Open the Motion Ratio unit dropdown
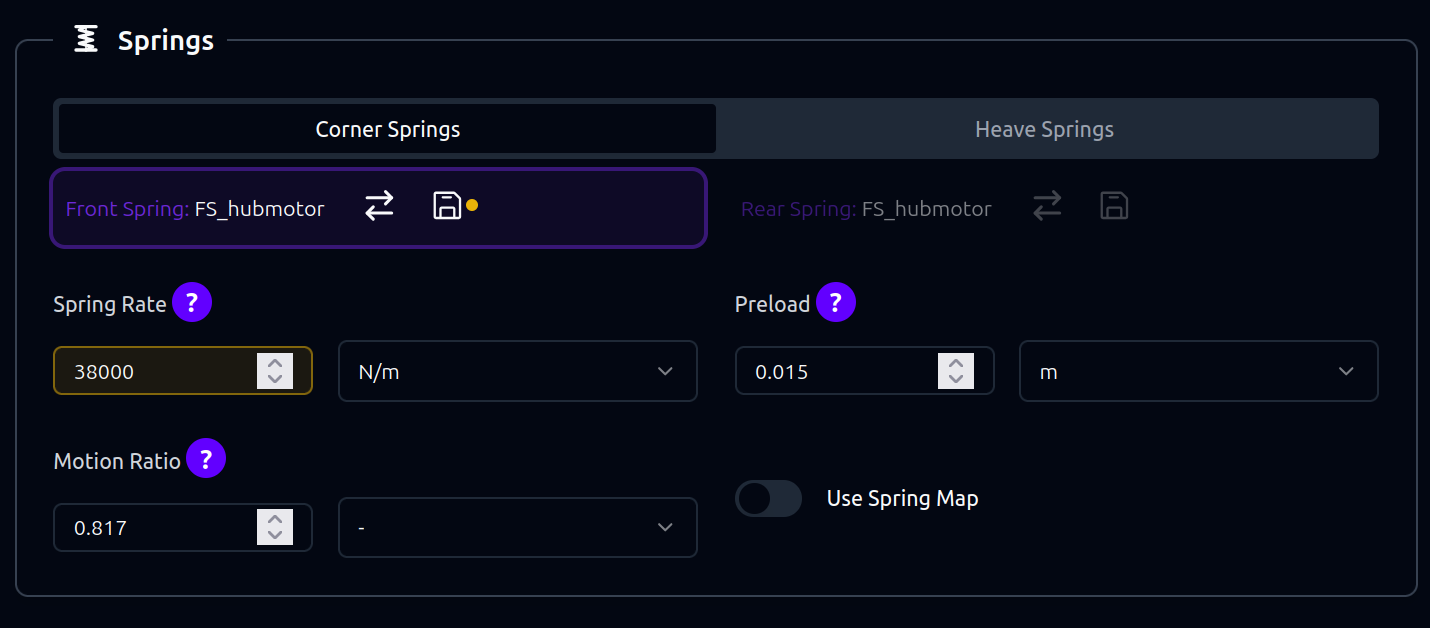The height and width of the screenshot is (628, 1430). point(517,527)
